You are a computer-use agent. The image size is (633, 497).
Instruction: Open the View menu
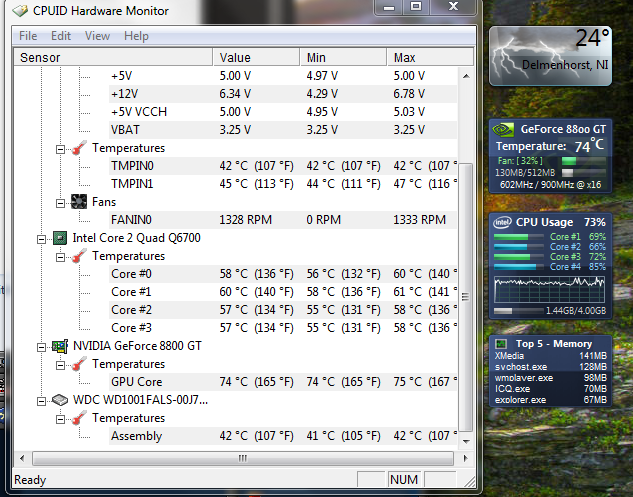[x=97, y=36]
